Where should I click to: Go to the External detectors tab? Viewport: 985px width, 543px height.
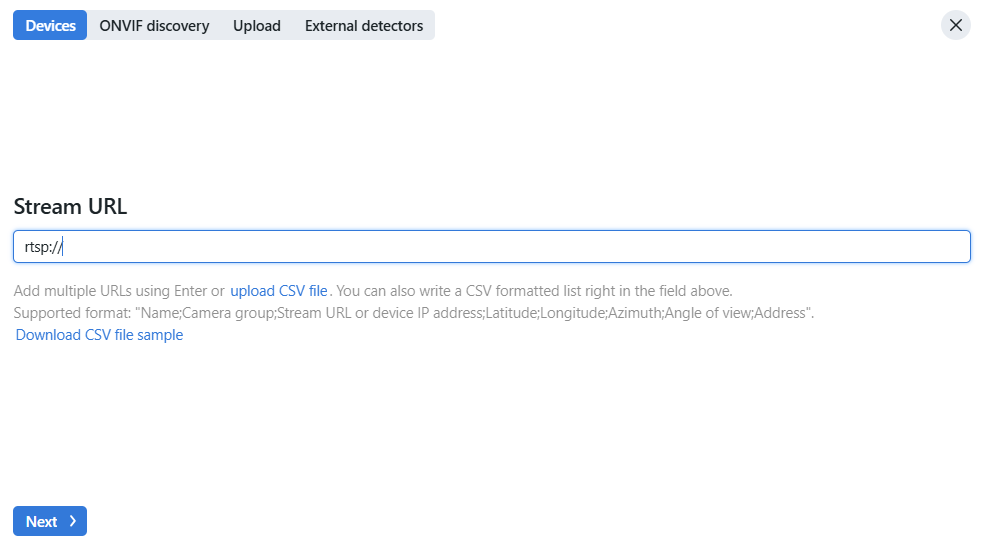(x=364, y=26)
